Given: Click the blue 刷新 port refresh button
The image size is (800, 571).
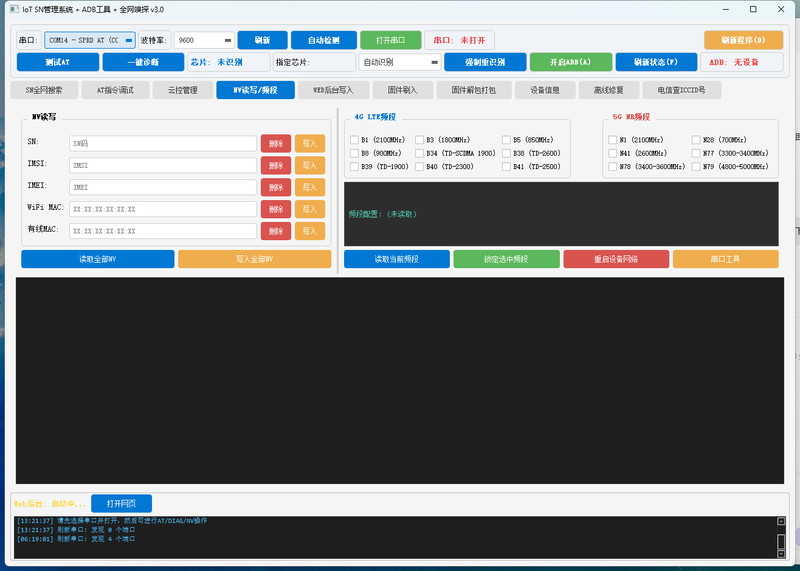Looking at the screenshot, I should 262,40.
